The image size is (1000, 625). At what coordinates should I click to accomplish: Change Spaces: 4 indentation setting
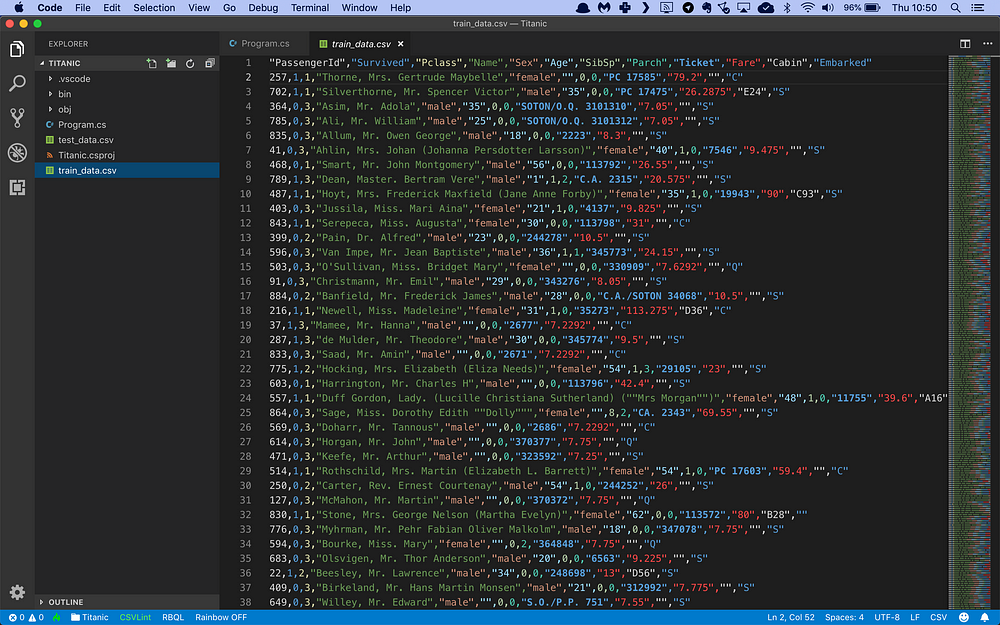click(x=844, y=617)
